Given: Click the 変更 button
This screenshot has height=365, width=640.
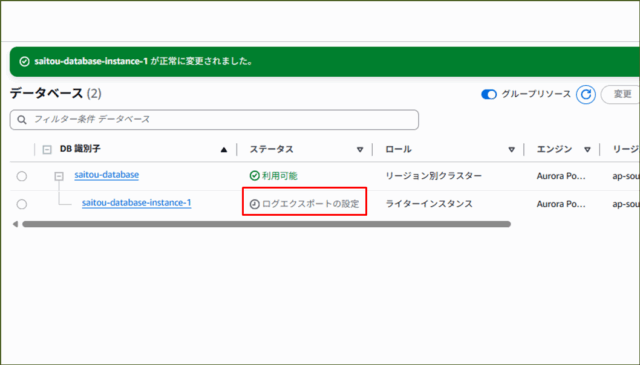Looking at the screenshot, I should [620, 94].
